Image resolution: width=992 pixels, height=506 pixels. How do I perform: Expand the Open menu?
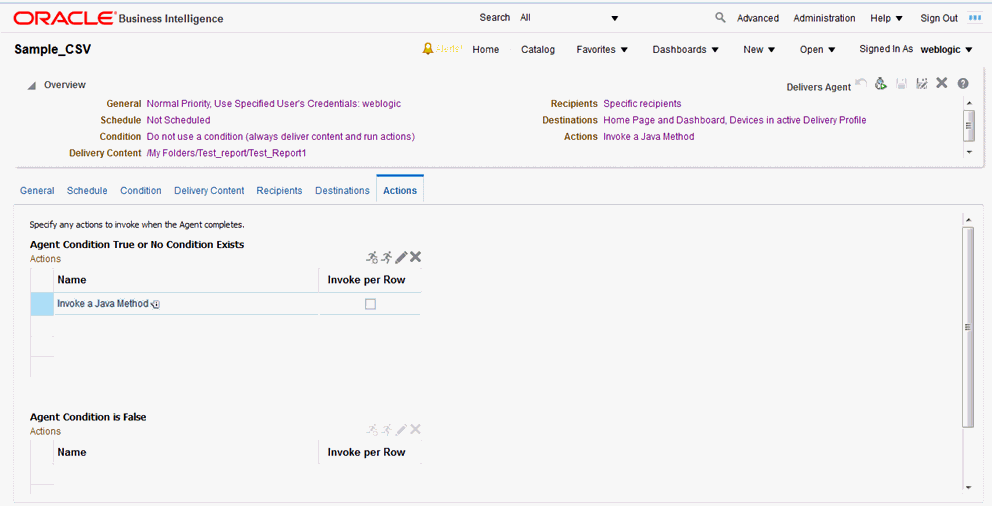click(x=817, y=49)
